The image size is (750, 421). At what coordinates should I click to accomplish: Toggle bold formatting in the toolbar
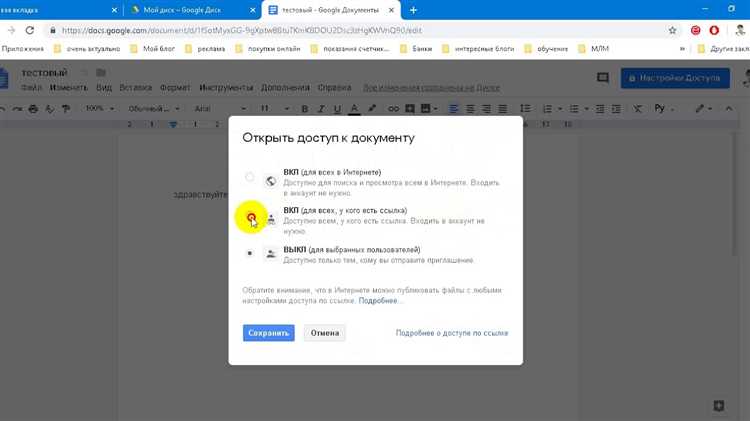pos(305,108)
